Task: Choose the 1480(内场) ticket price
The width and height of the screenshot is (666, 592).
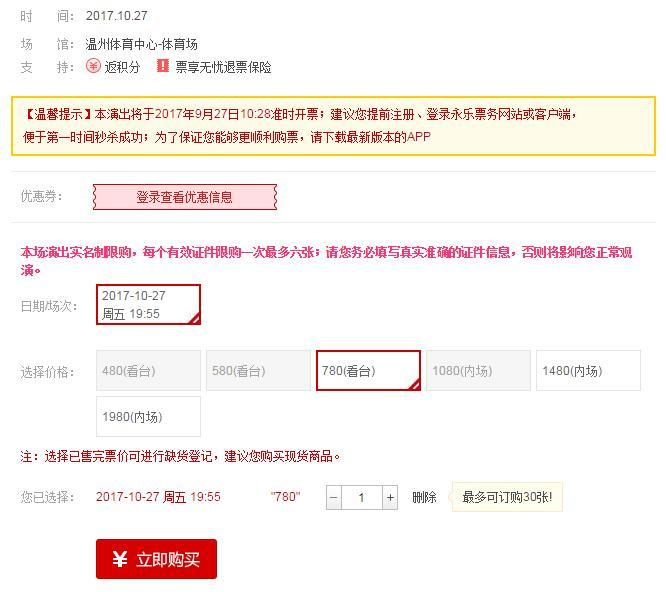Action: (x=588, y=371)
